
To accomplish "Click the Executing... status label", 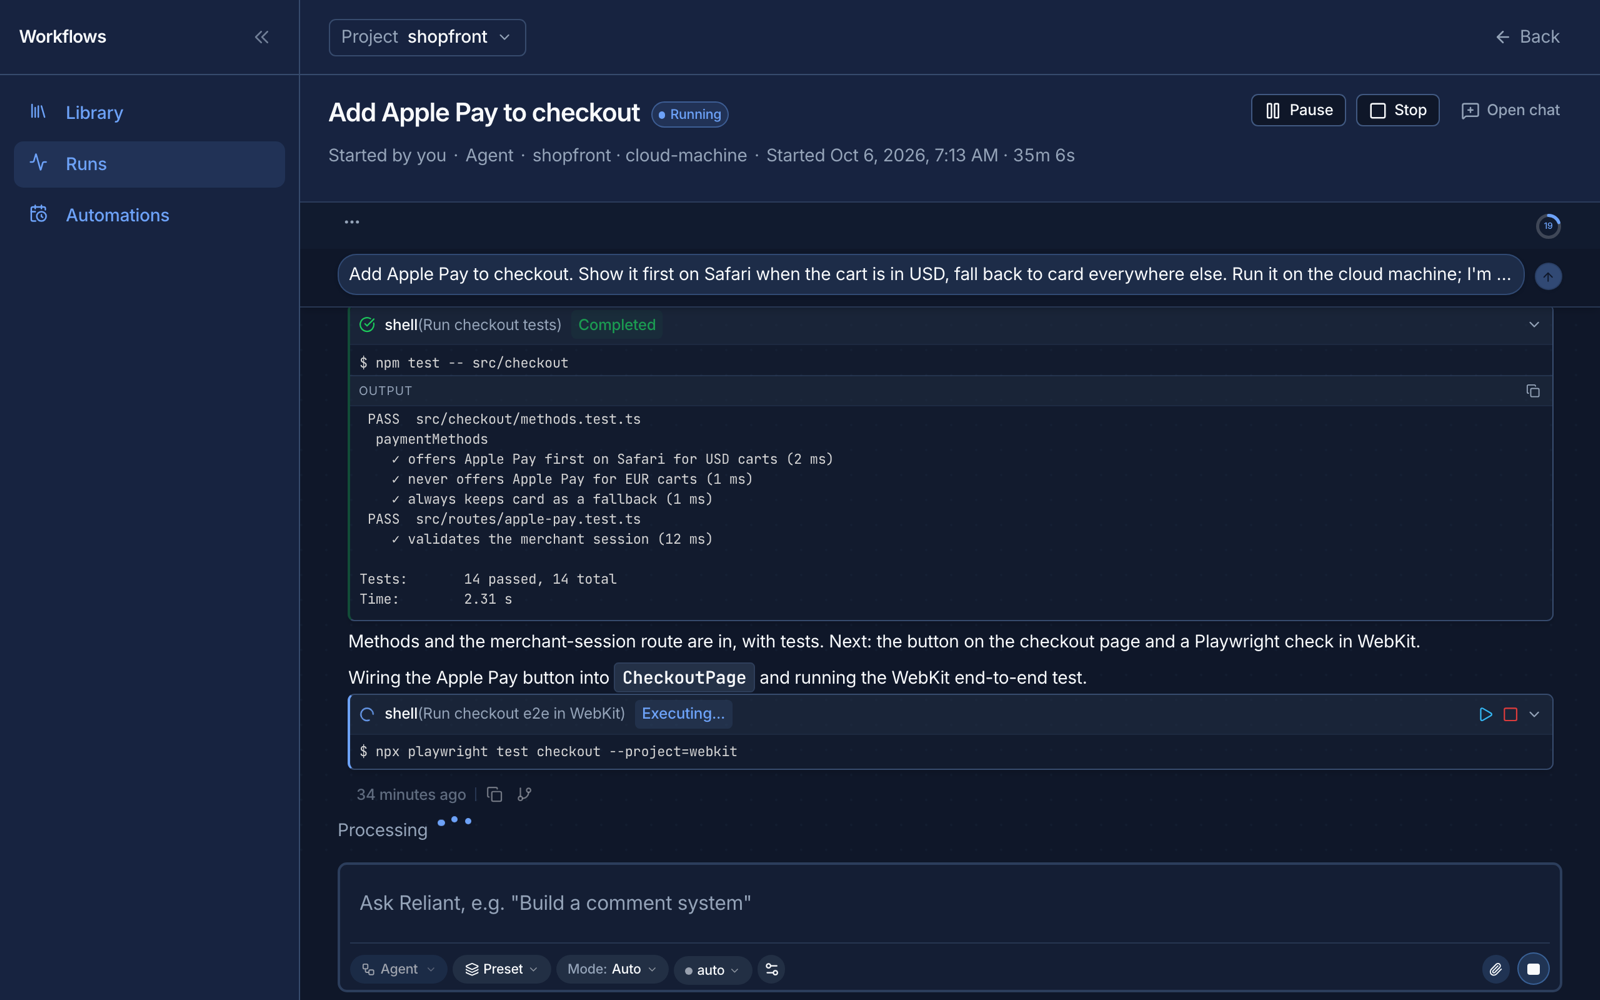I will 683,714.
